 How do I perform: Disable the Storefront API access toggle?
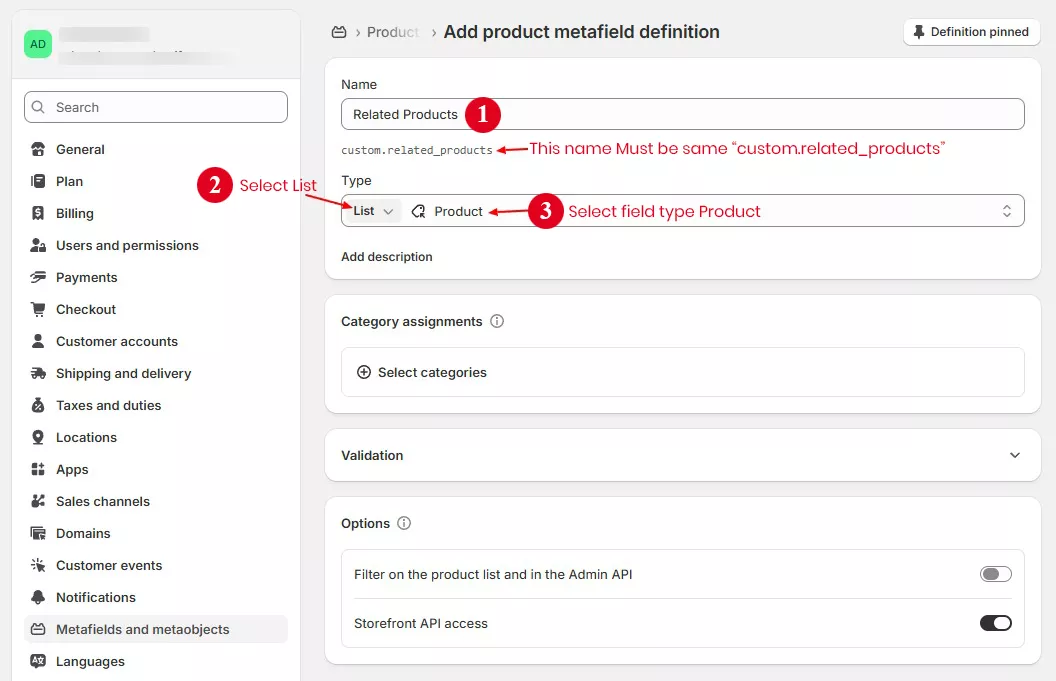[x=995, y=623]
